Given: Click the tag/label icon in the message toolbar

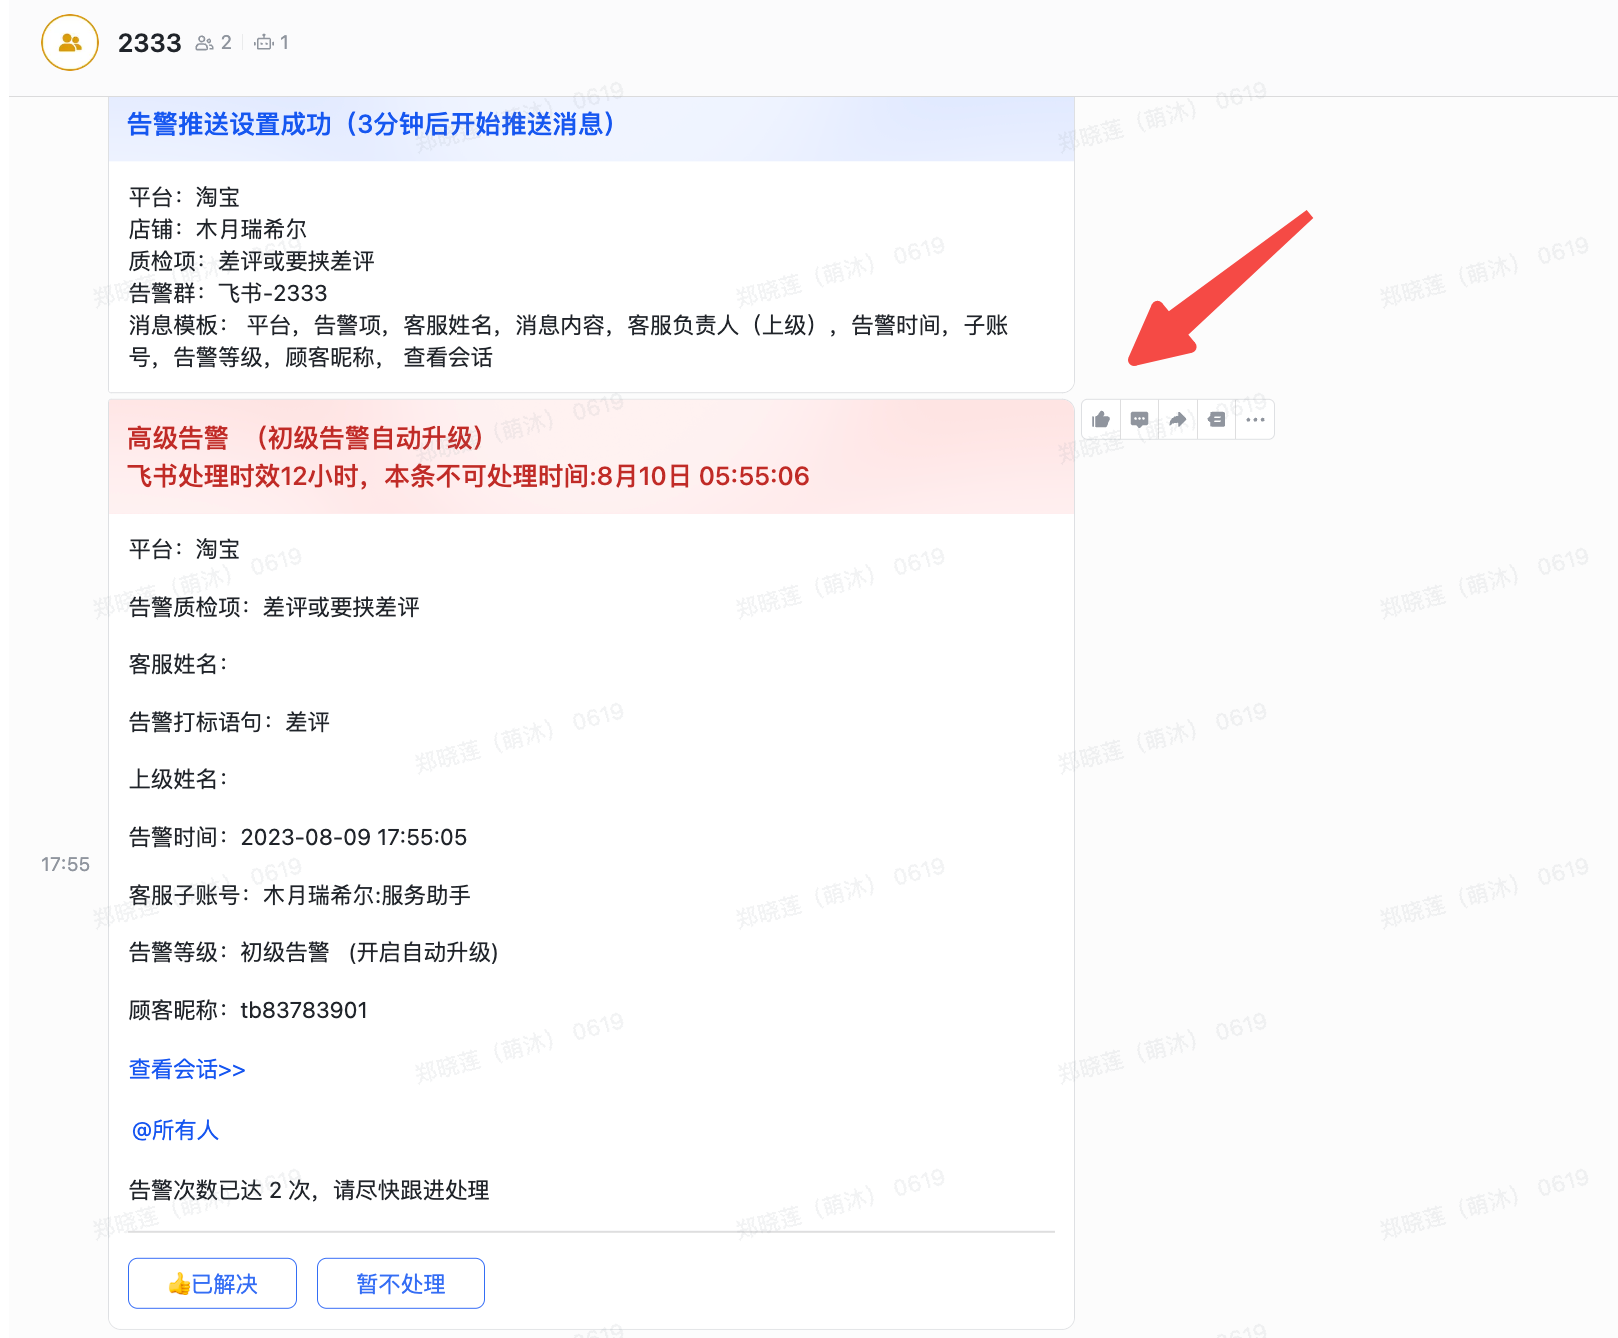Looking at the screenshot, I should (x=1216, y=420).
